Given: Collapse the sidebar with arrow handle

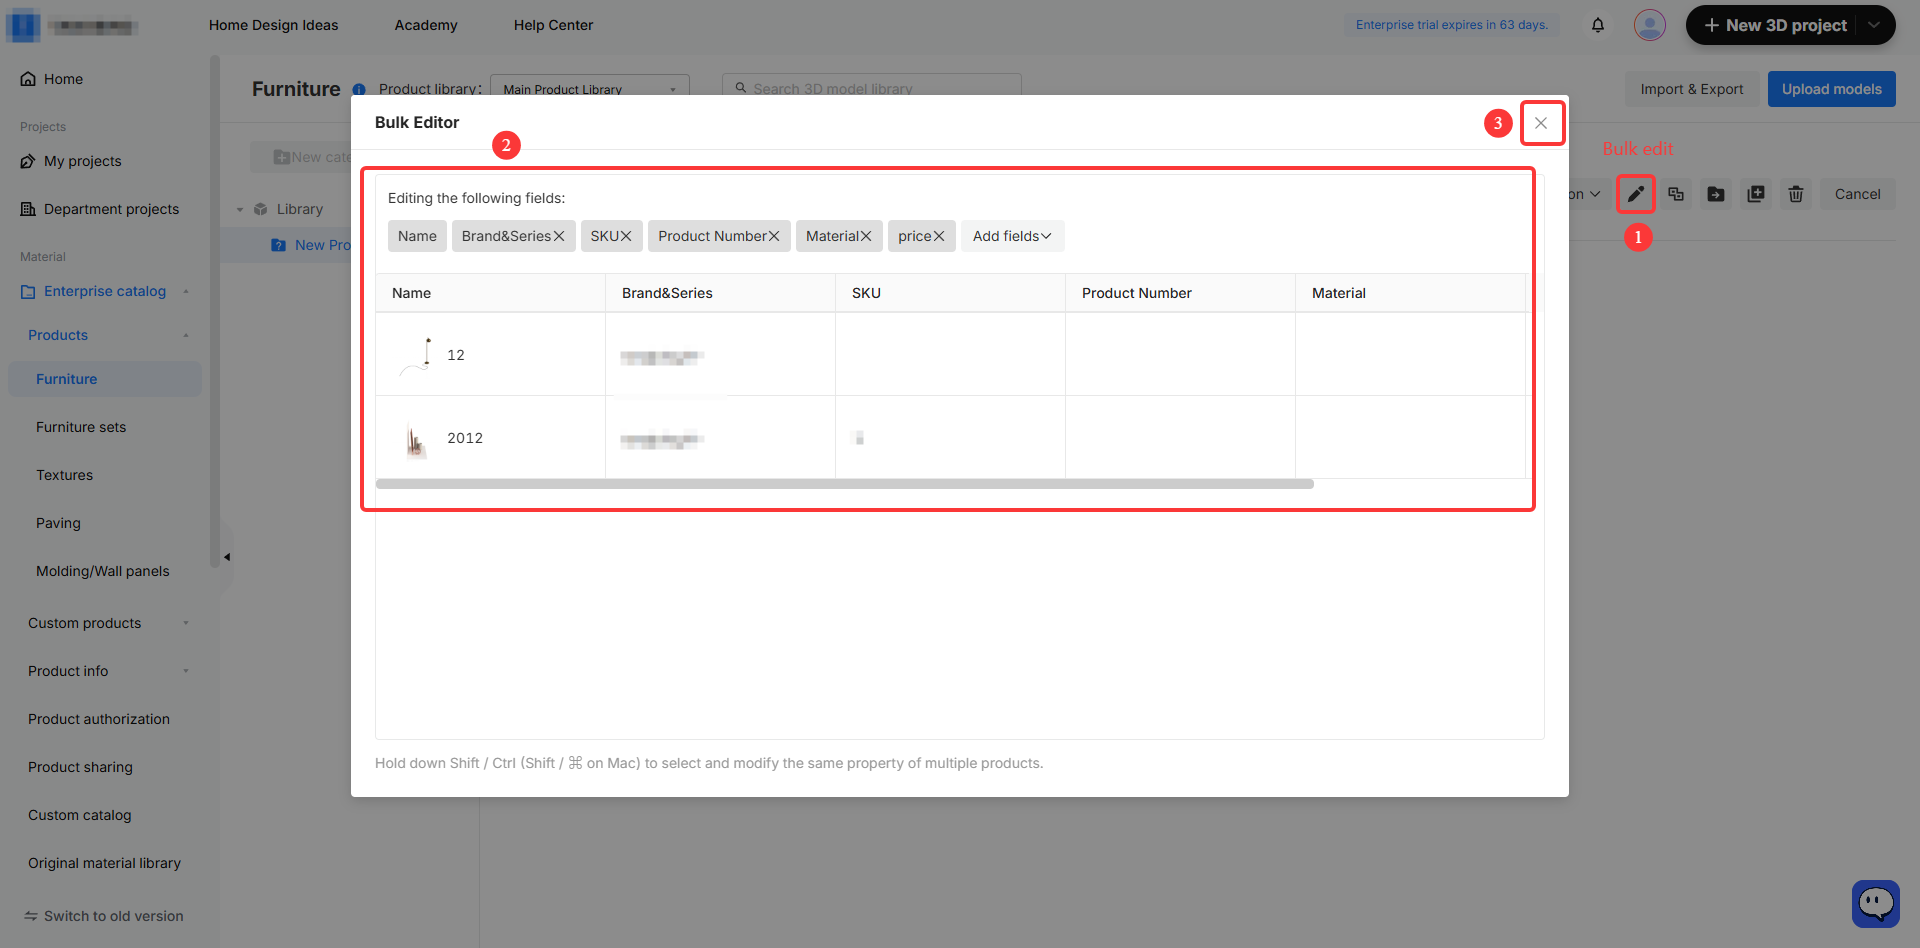Looking at the screenshot, I should point(227,557).
